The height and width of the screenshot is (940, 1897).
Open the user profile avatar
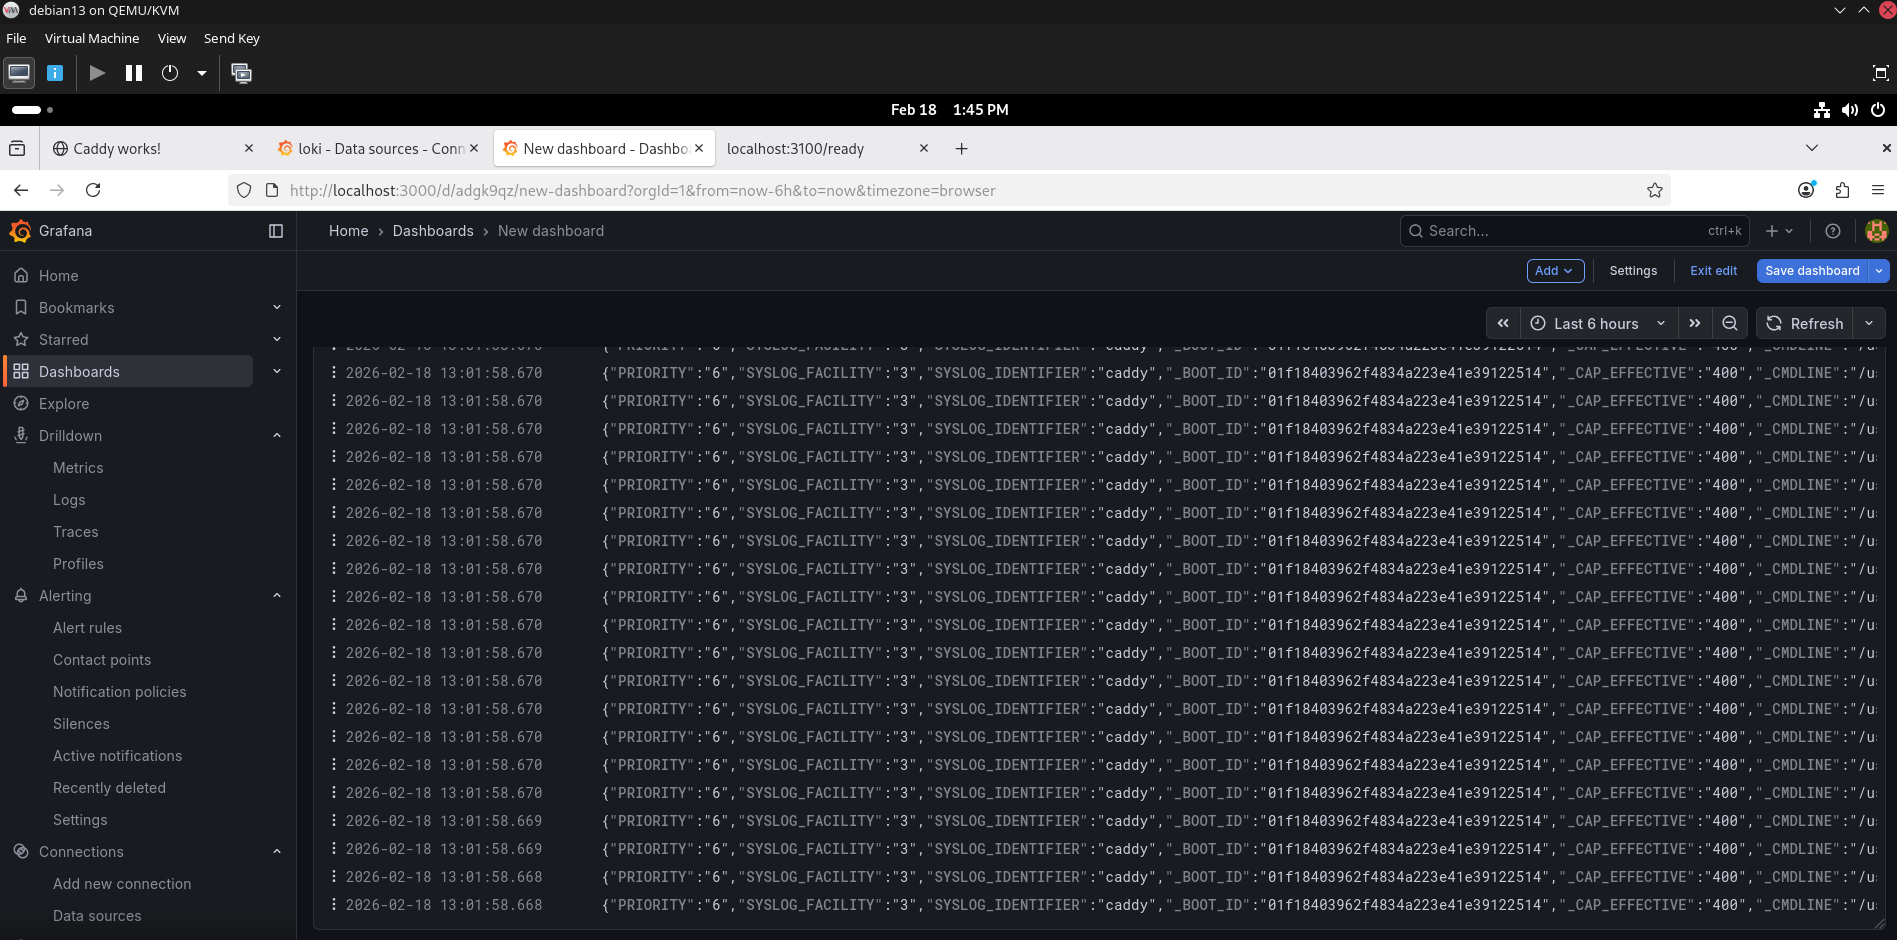click(1876, 231)
